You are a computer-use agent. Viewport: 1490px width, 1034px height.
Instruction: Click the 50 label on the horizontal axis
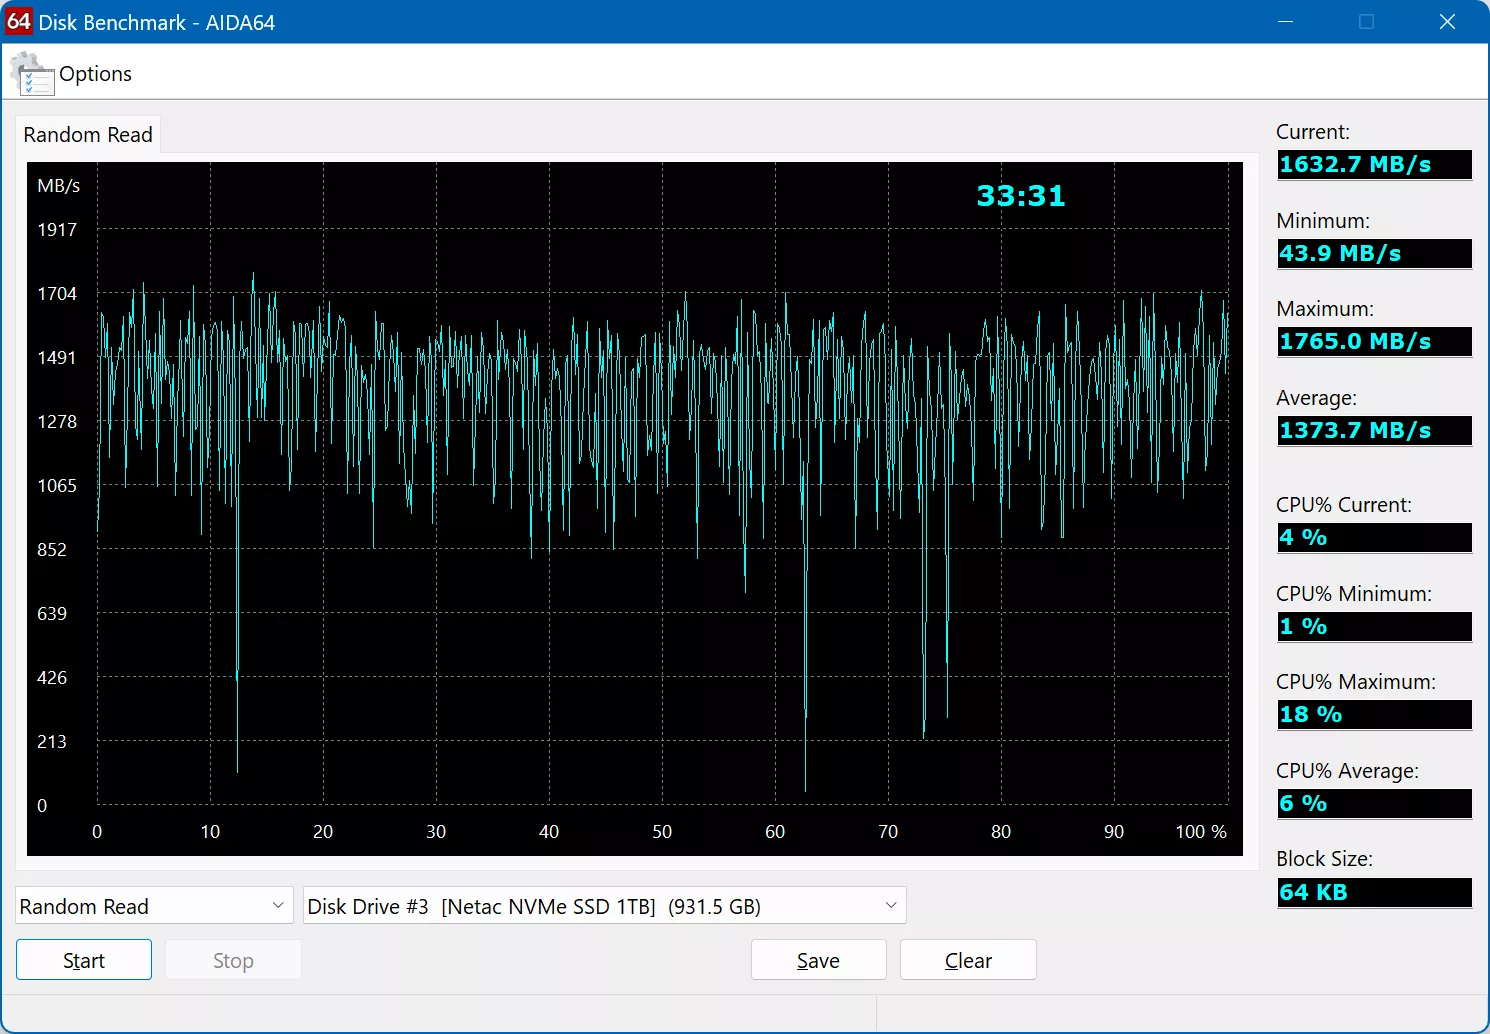coord(662,832)
